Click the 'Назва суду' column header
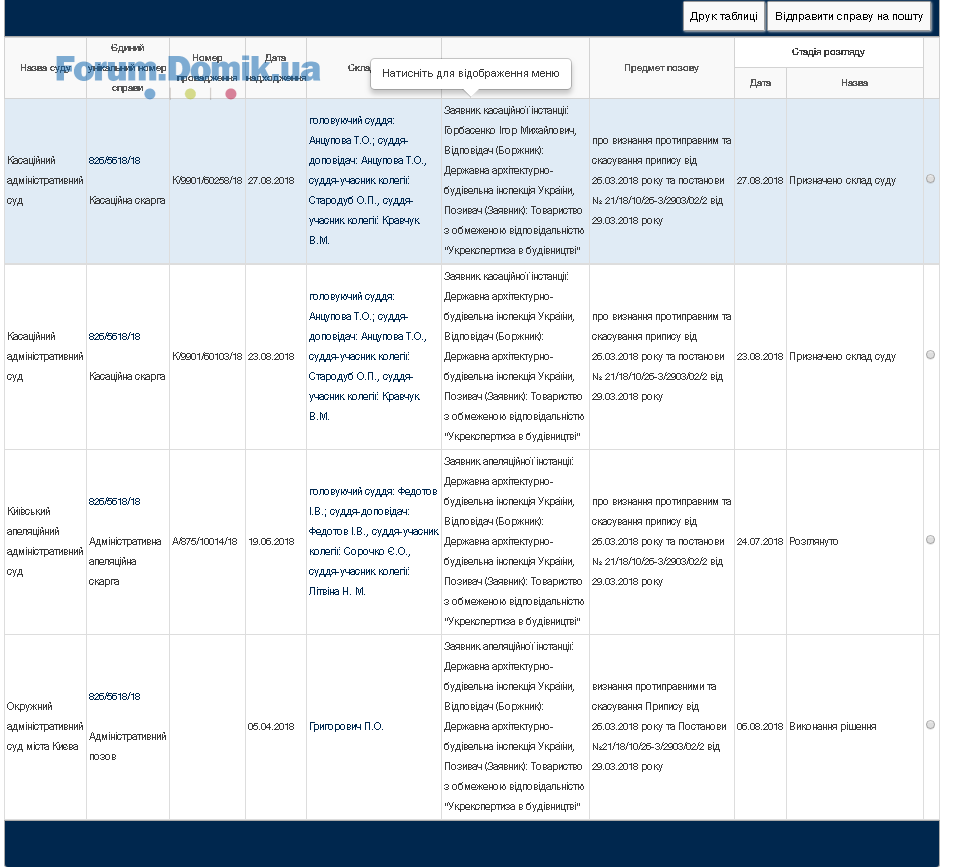 click(x=45, y=68)
